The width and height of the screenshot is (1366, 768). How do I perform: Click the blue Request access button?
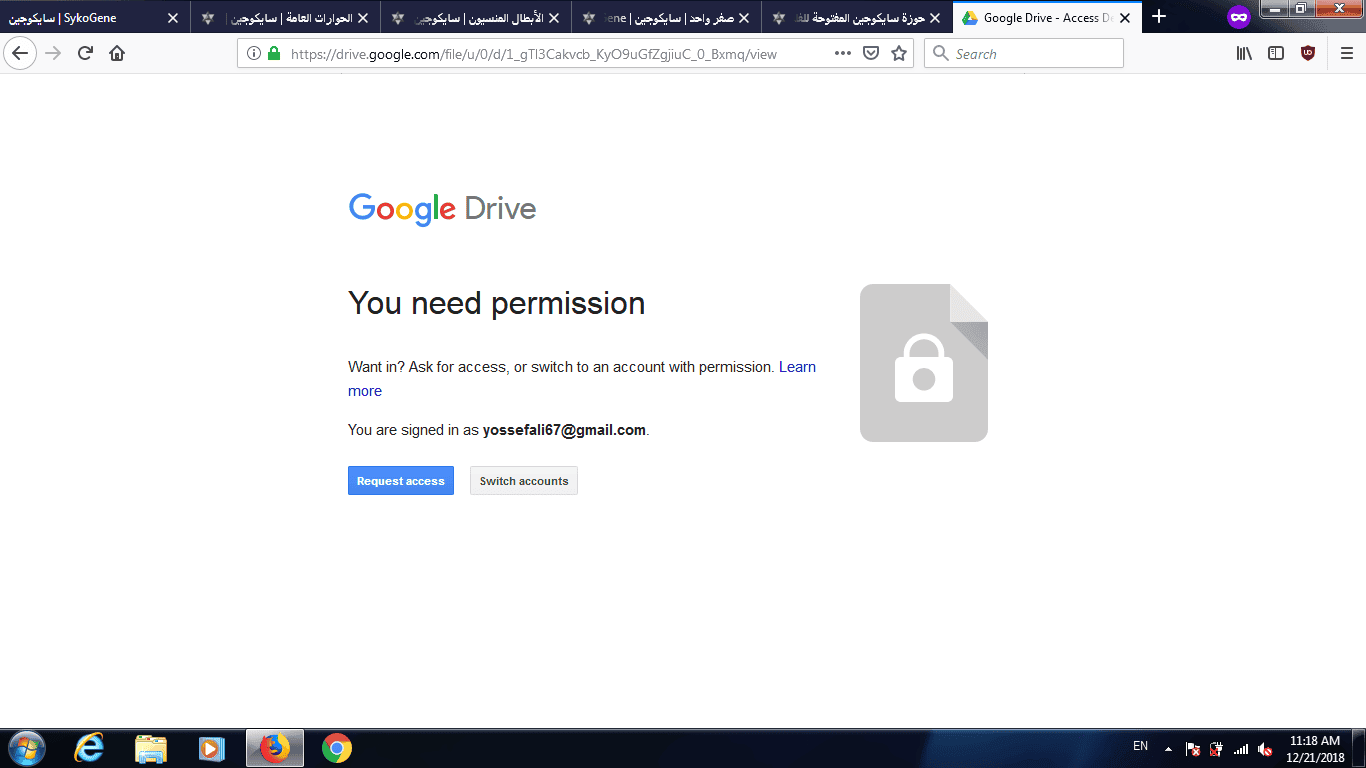400,481
